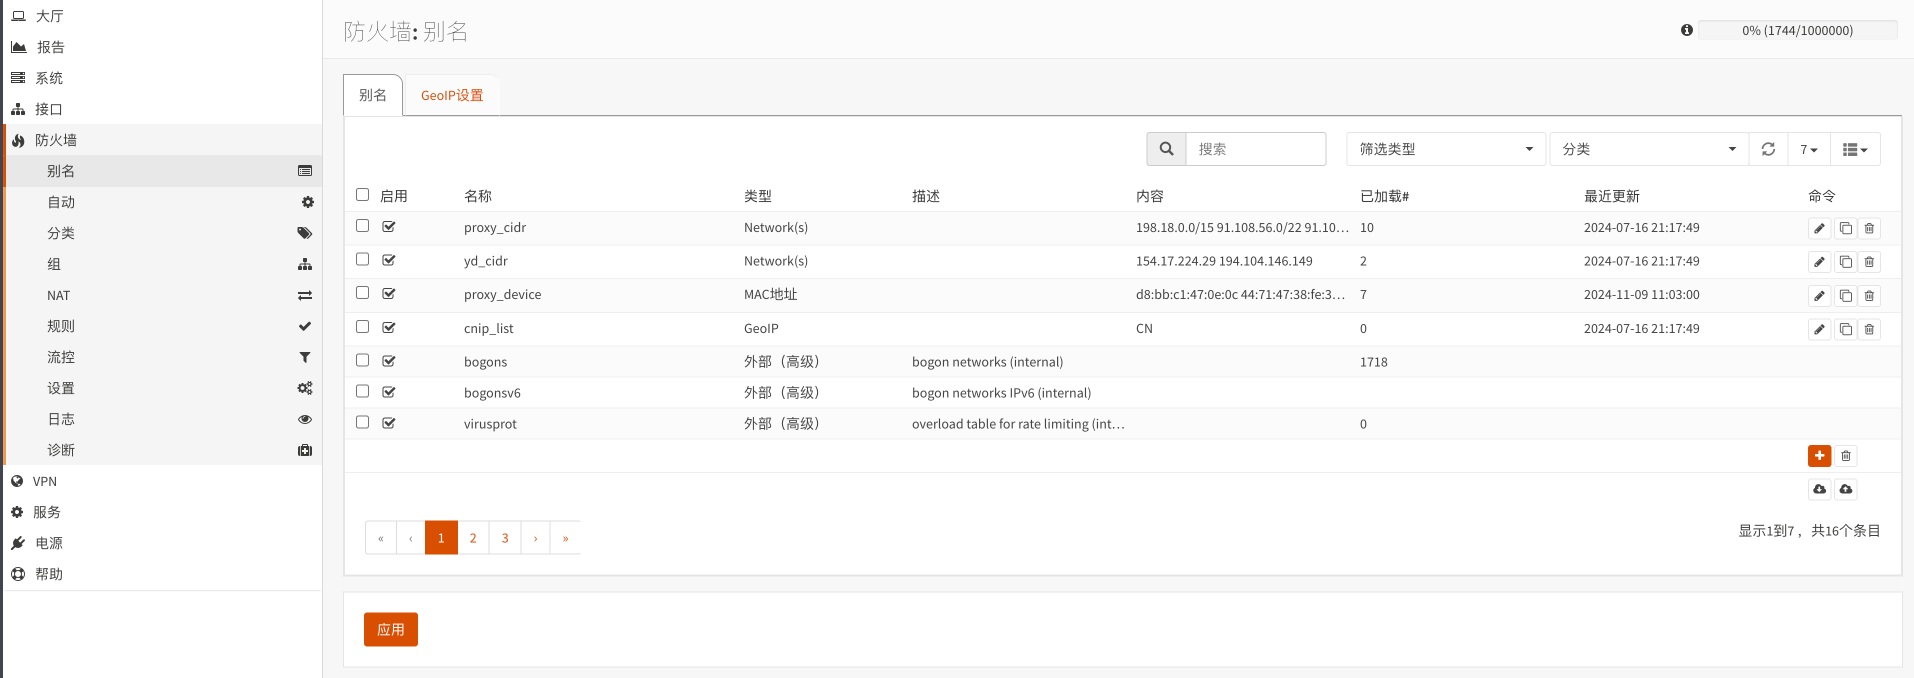Select the cnip_list row checkbox
The height and width of the screenshot is (678, 1914).
point(362,327)
